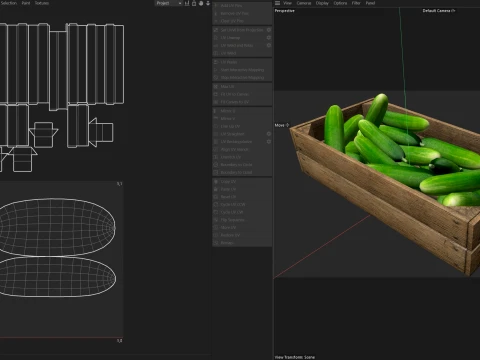Run Line Up UV command

242,126
